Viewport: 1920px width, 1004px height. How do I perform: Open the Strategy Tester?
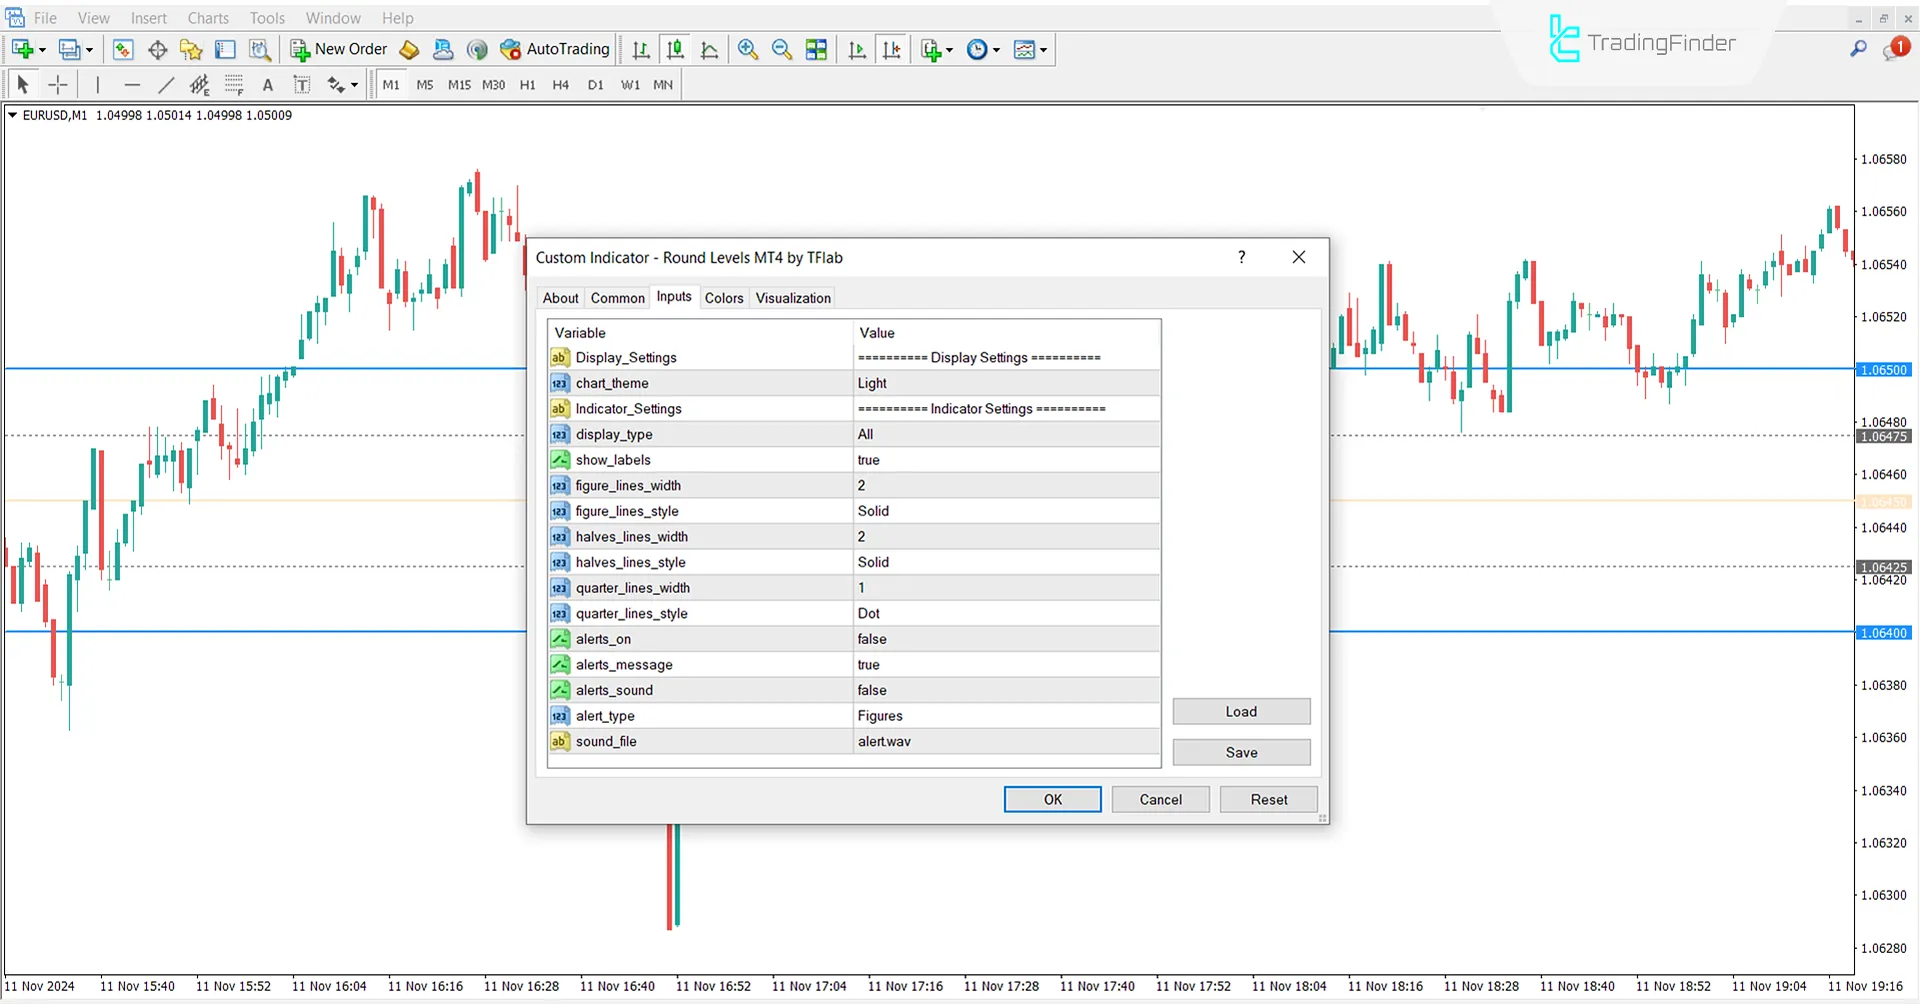coord(260,49)
